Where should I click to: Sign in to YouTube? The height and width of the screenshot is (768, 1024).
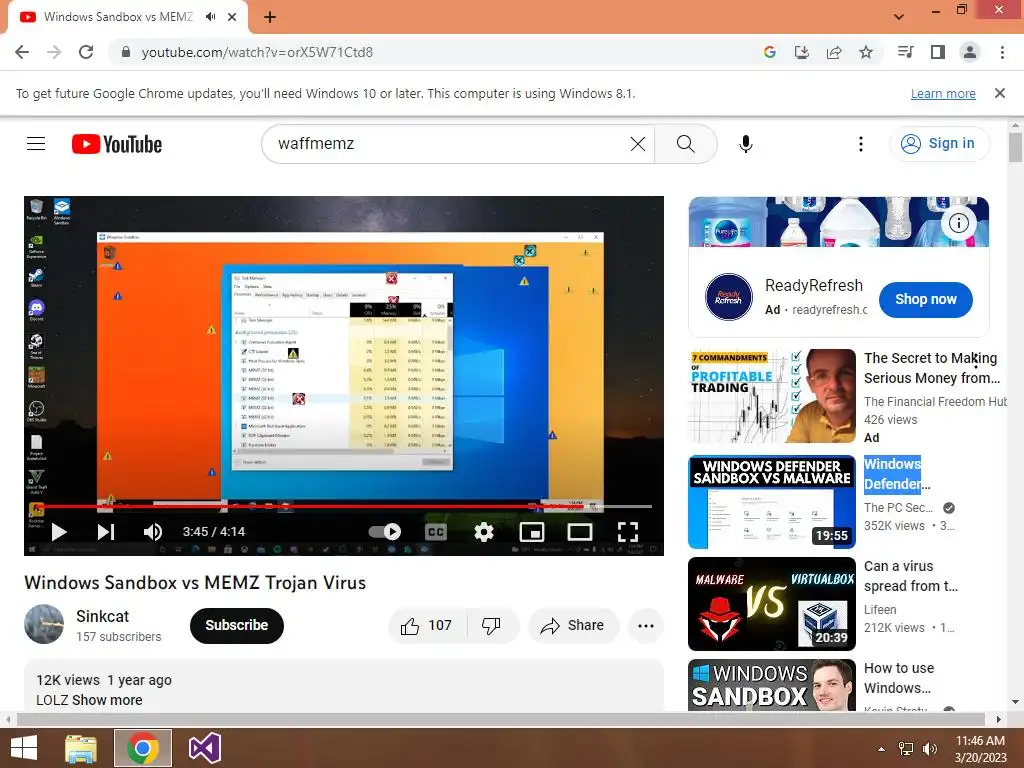pos(938,144)
